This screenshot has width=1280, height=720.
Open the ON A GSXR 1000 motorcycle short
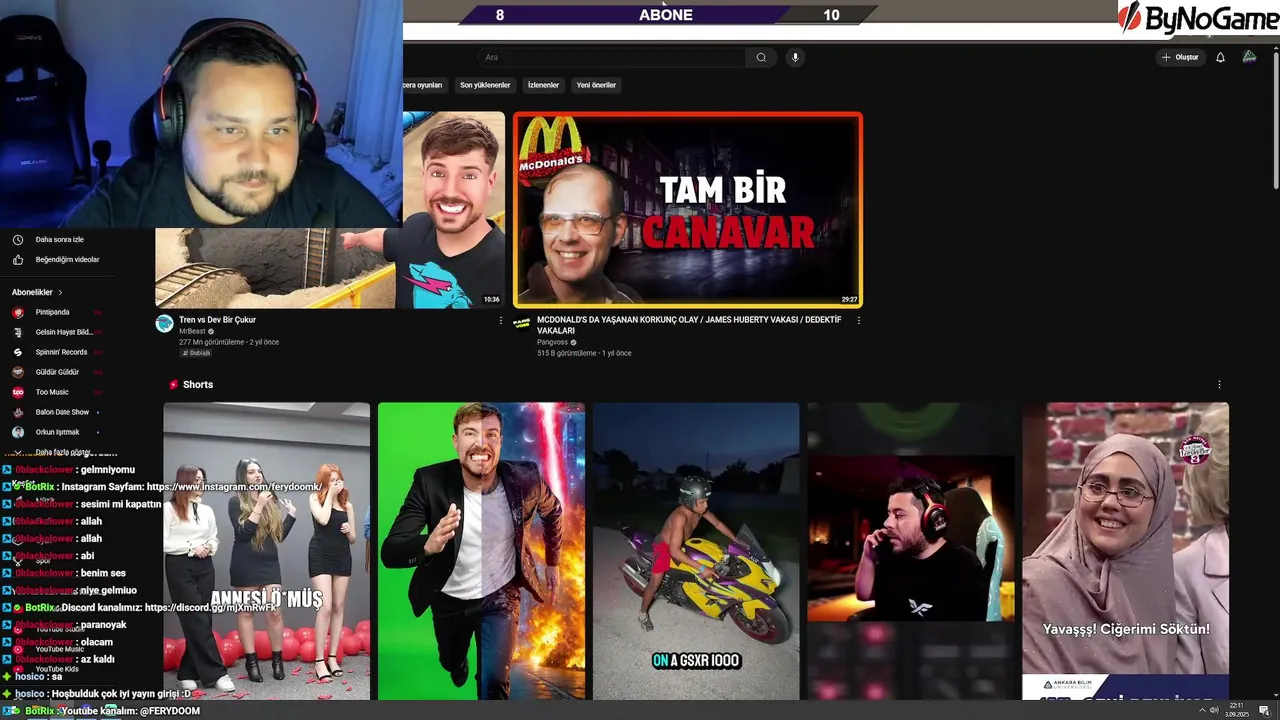point(696,551)
